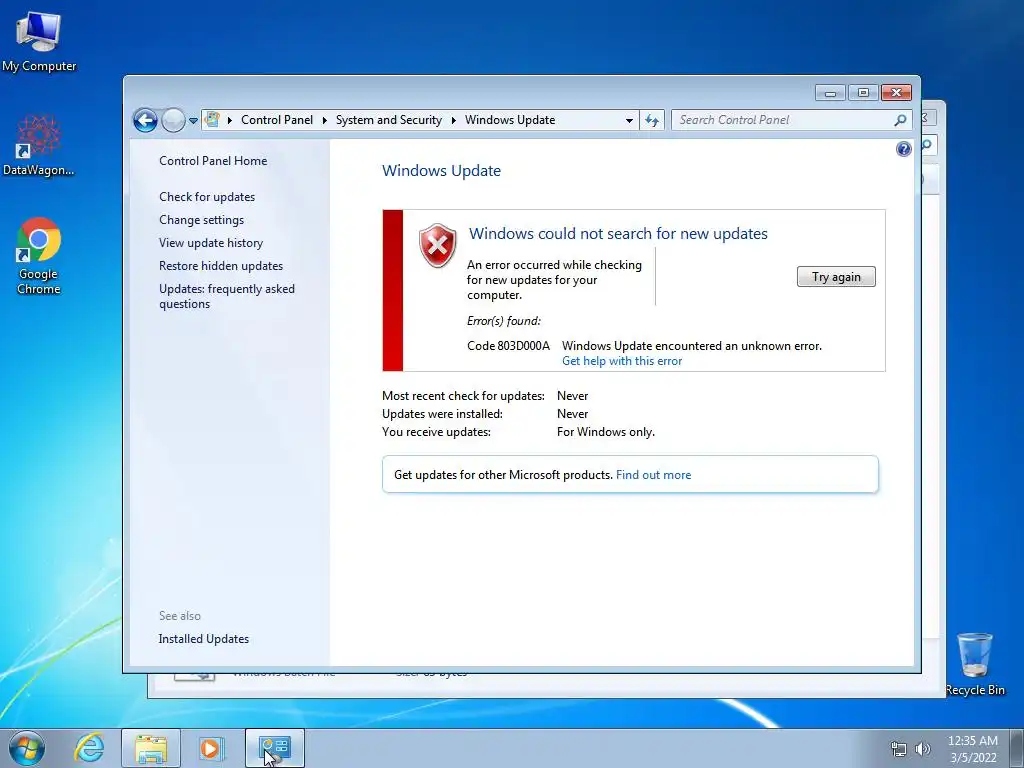
Task: Open View update history link
Action: click(x=211, y=243)
